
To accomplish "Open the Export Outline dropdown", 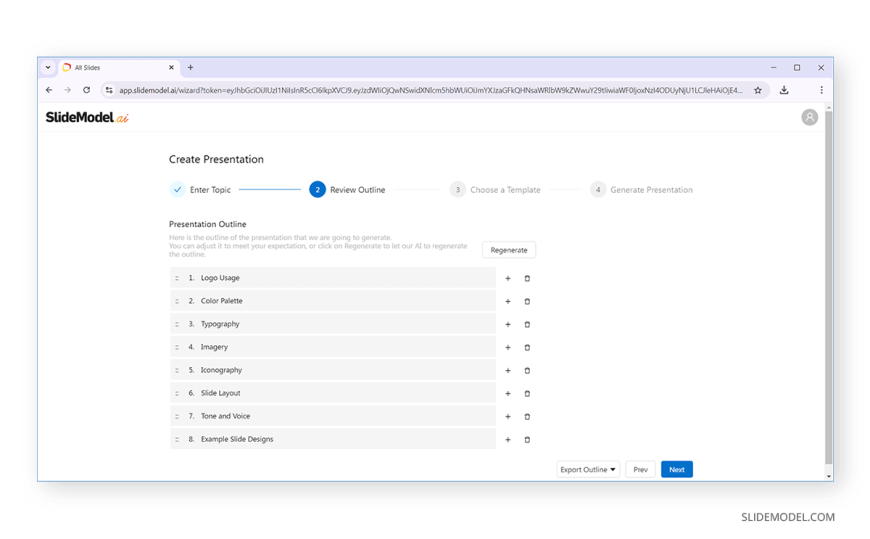I will pos(587,469).
